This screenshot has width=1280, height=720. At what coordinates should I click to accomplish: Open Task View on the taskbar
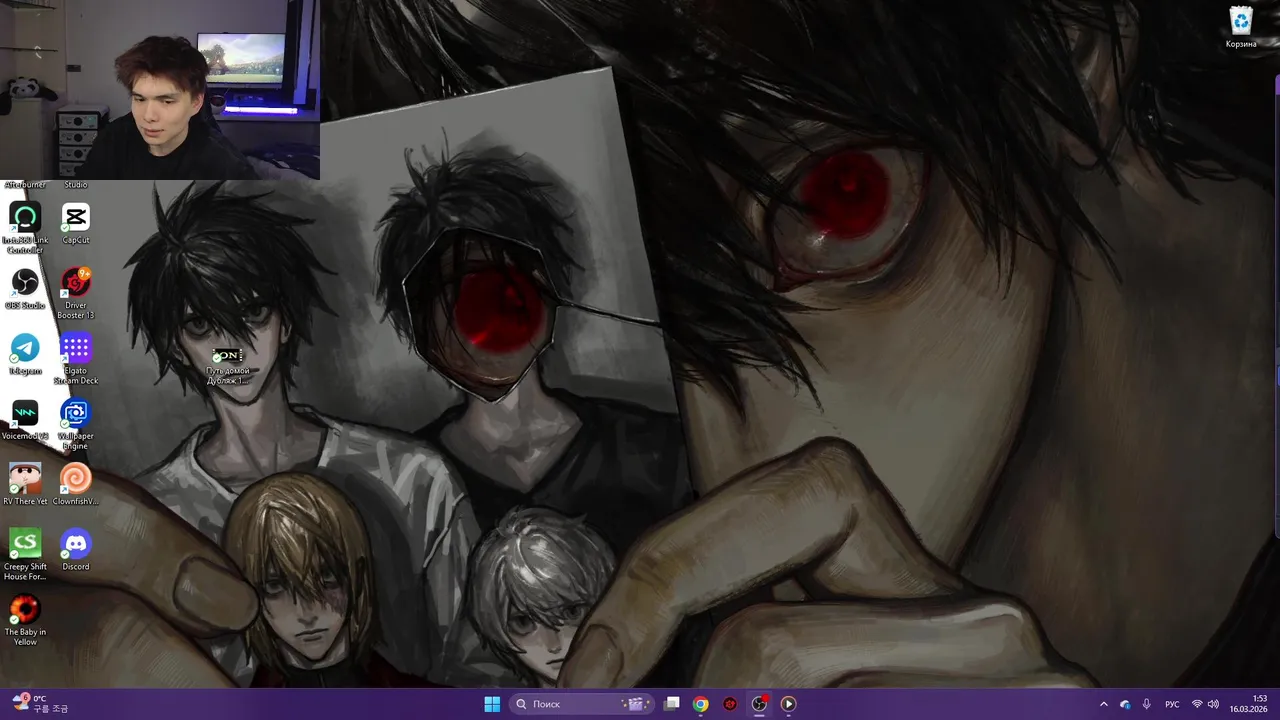(x=672, y=704)
